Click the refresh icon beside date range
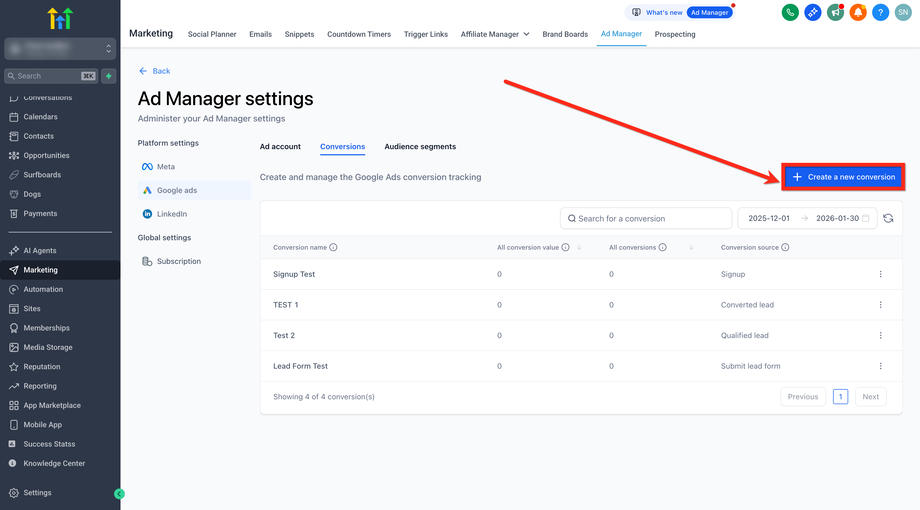Viewport: 920px width, 510px height. click(888, 218)
